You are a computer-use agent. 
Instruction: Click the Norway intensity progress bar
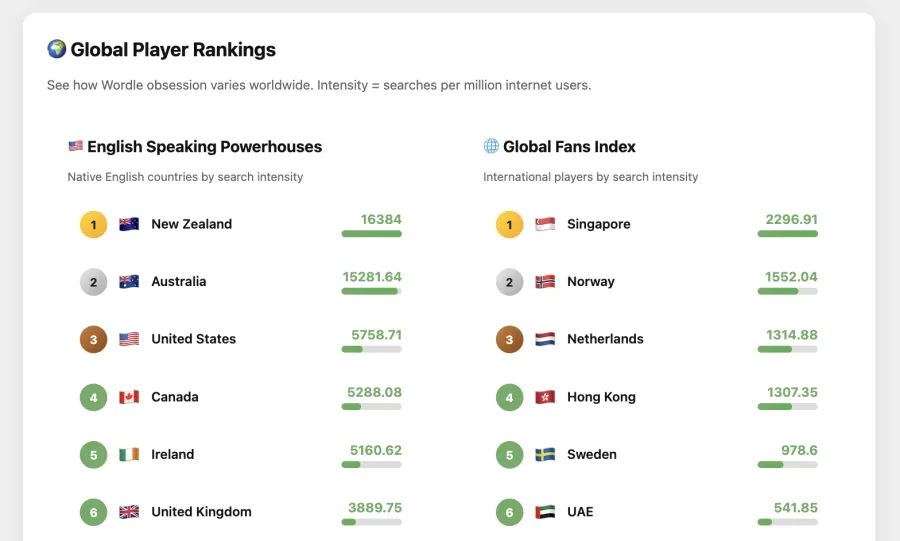pos(788,291)
